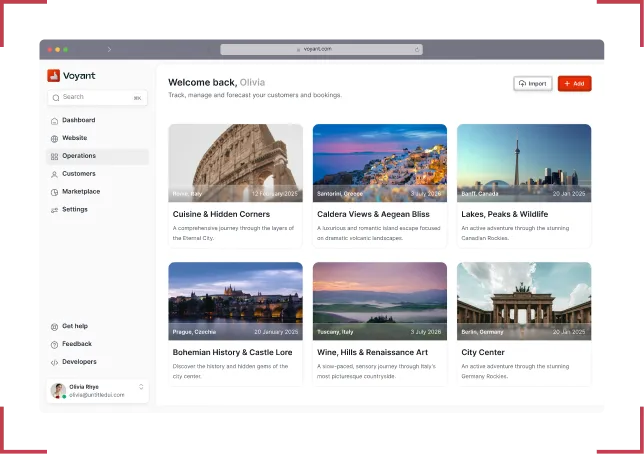Click the Import button
The image size is (644, 454).
click(533, 83)
